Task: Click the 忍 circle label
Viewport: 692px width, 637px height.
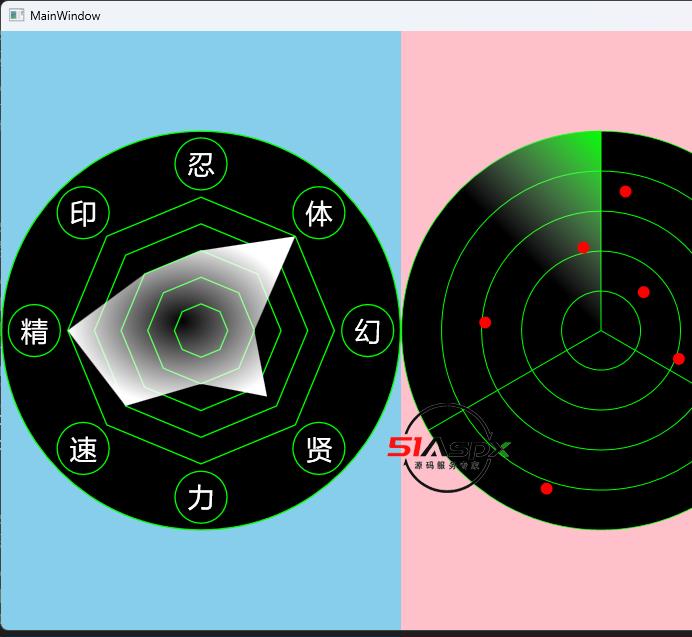Action: click(x=201, y=164)
